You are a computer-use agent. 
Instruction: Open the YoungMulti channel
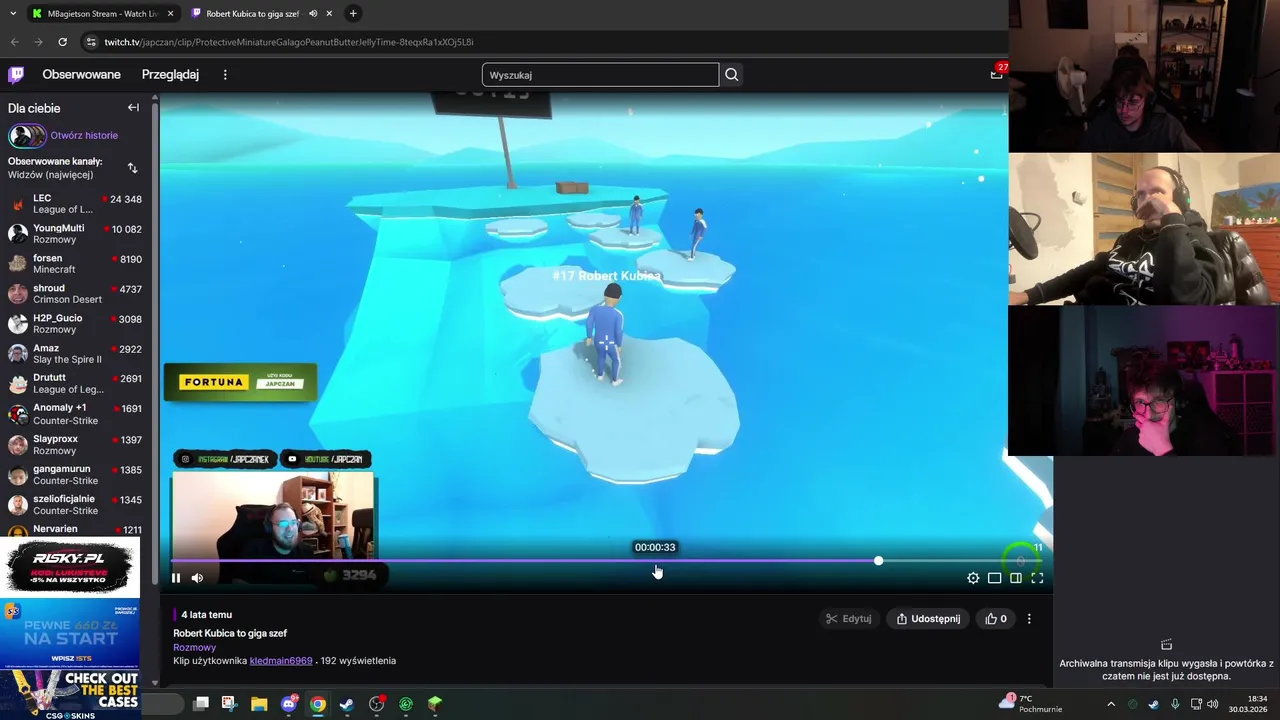coord(78,234)
